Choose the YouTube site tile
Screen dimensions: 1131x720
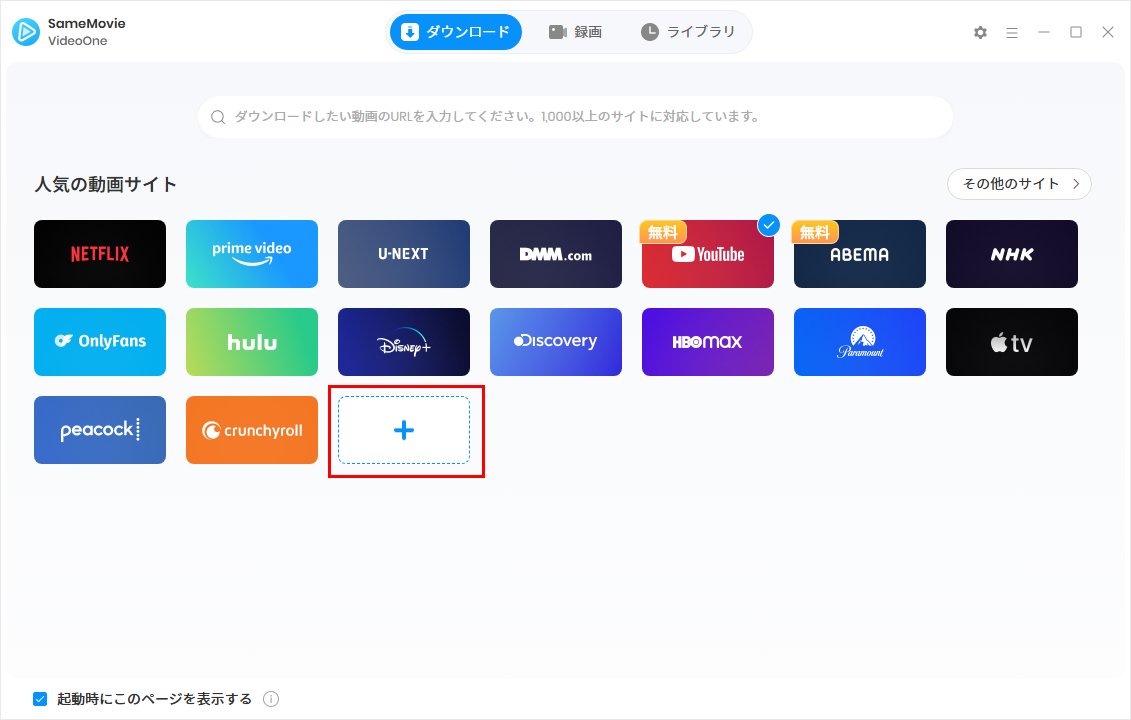point(708,254)
